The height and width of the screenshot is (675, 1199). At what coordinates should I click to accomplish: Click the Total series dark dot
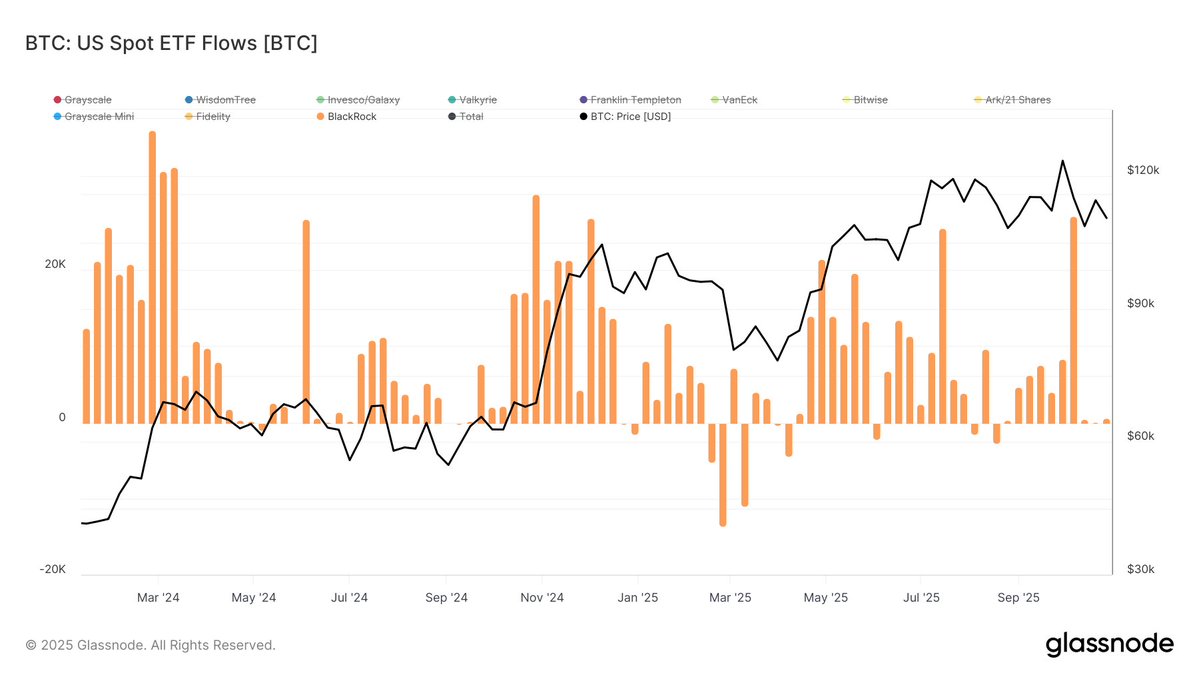(x=452, y=117)
